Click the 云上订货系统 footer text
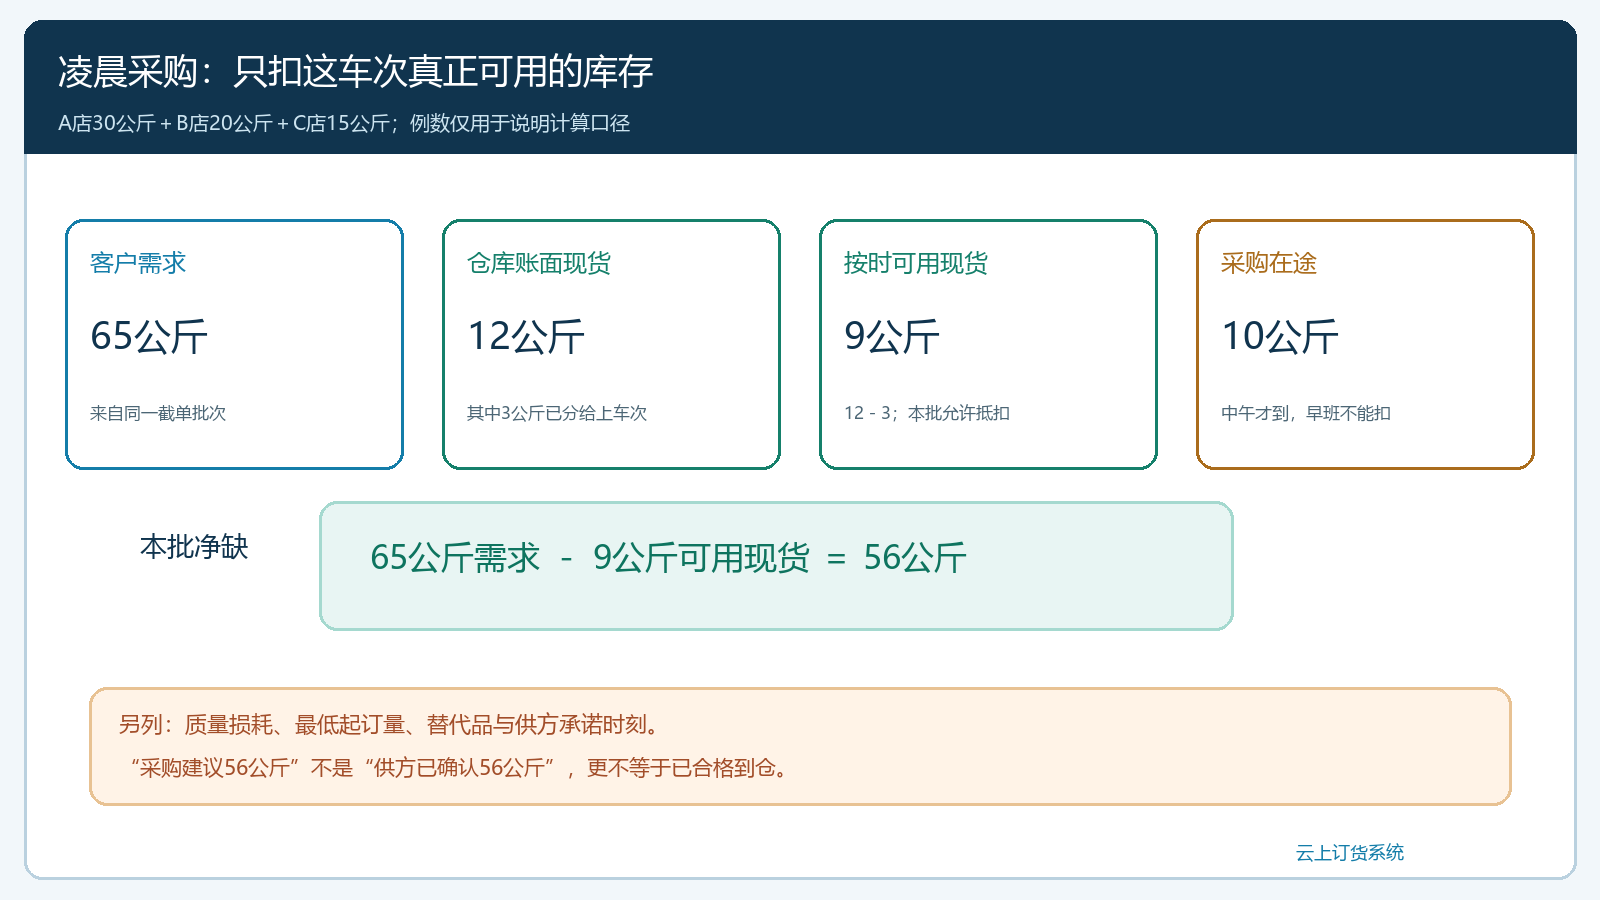The image size is (1600, 900). [x=1350, y=852]
